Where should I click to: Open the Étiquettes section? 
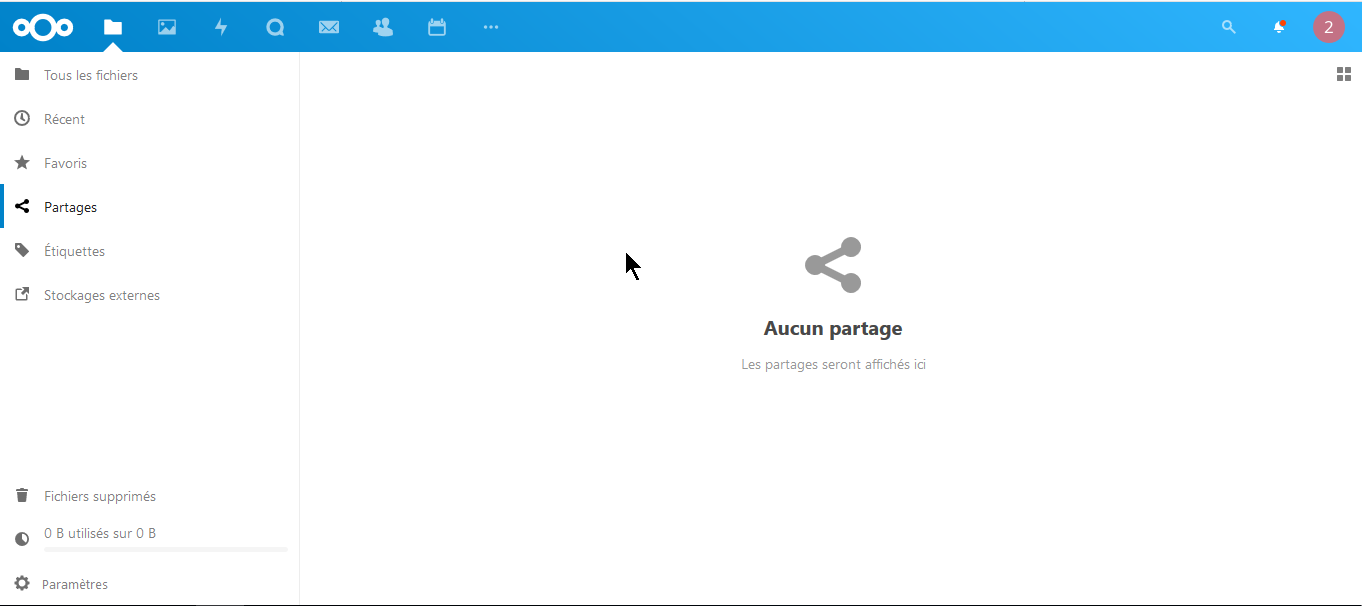pos(74,251)
